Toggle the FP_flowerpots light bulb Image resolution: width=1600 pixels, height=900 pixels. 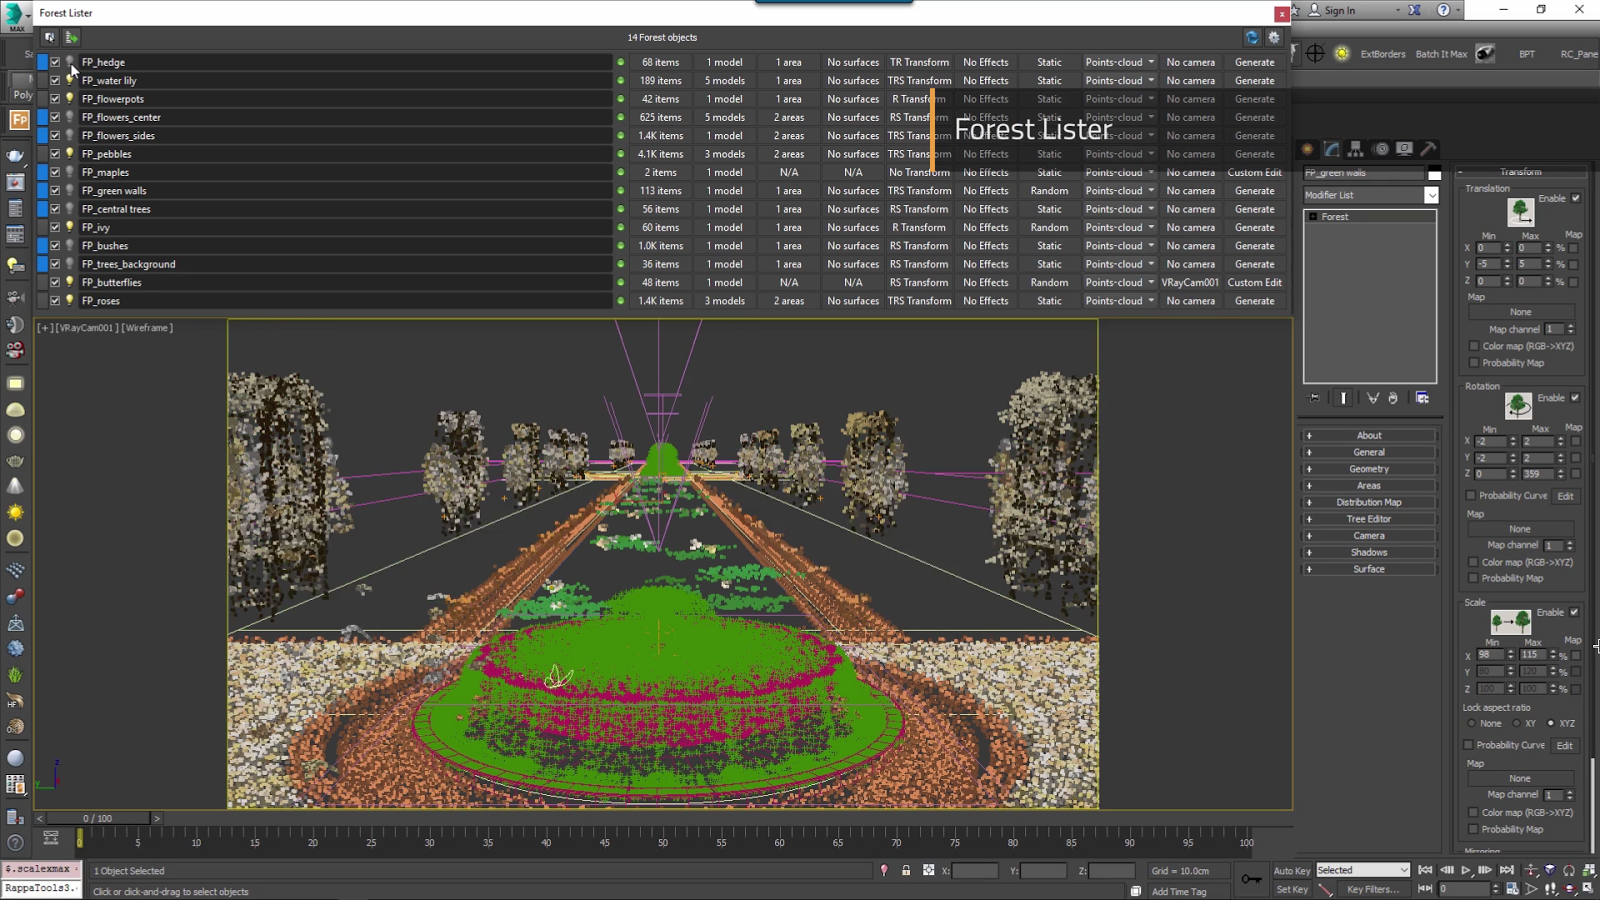point(69,98)
